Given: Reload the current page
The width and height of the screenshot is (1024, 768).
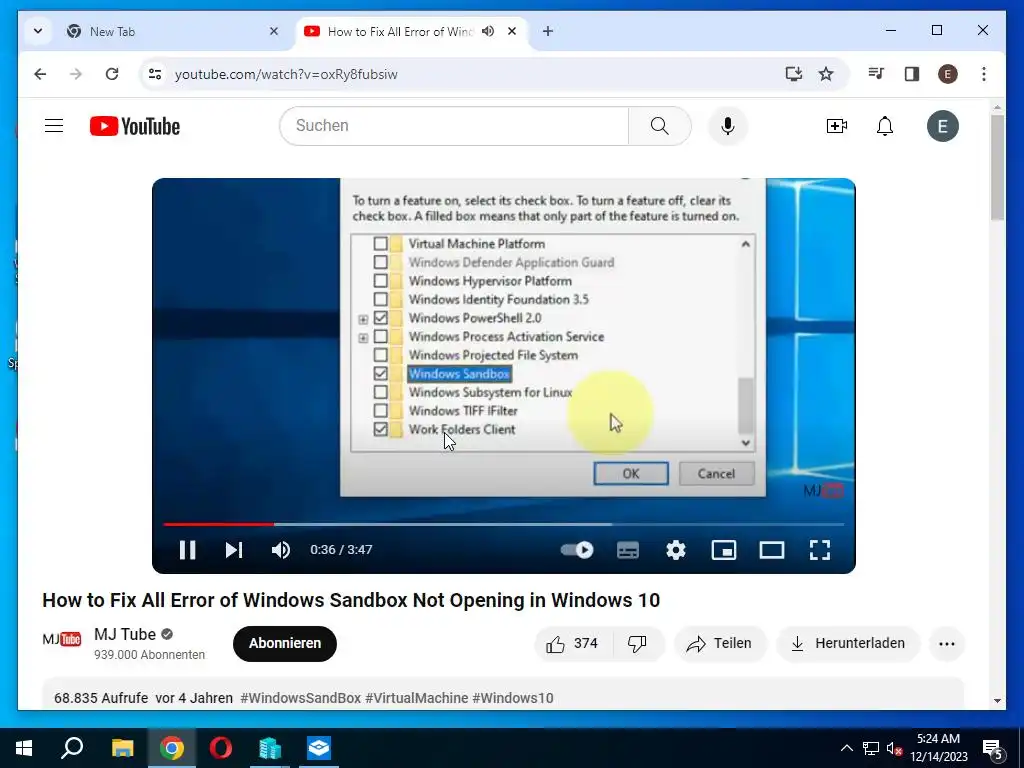Looking at the screenshot, I should coord(112,74).
